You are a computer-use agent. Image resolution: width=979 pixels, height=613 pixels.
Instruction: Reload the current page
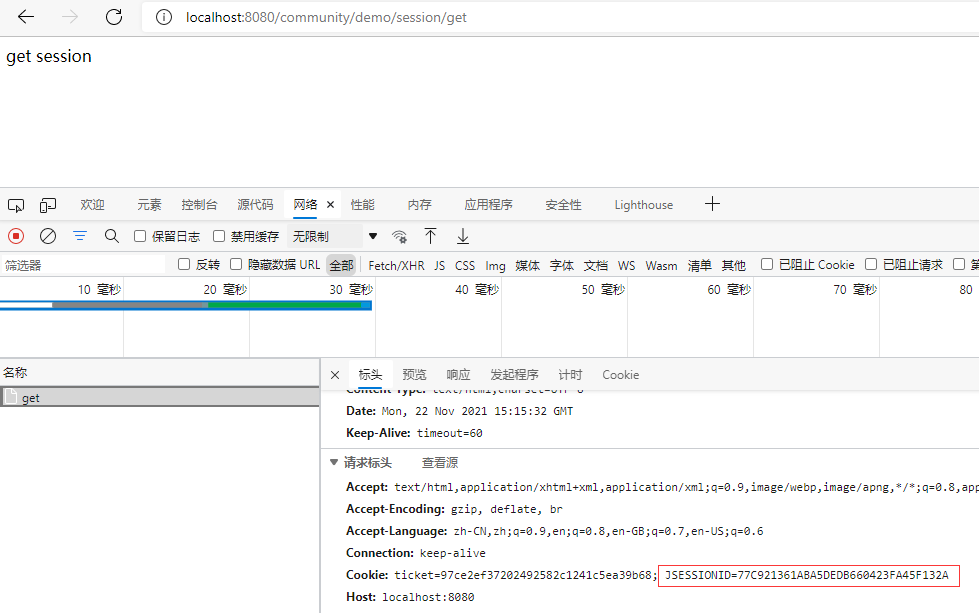113,17
